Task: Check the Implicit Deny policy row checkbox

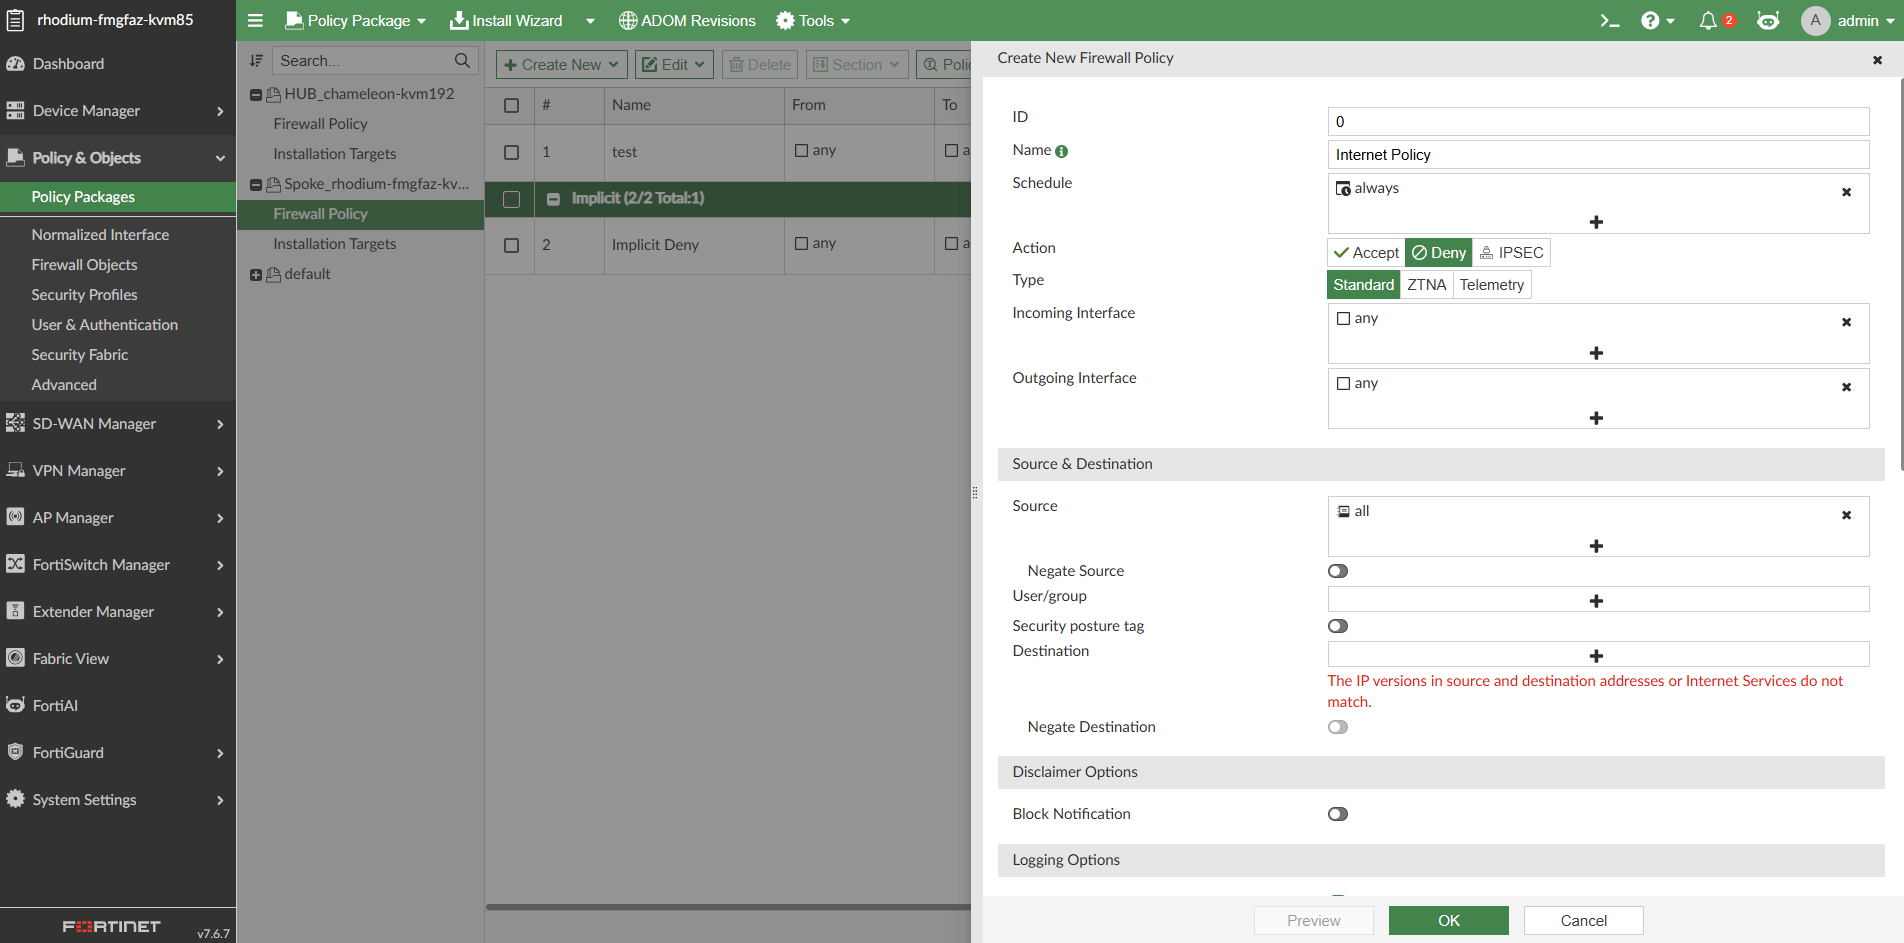Action: 511,245
